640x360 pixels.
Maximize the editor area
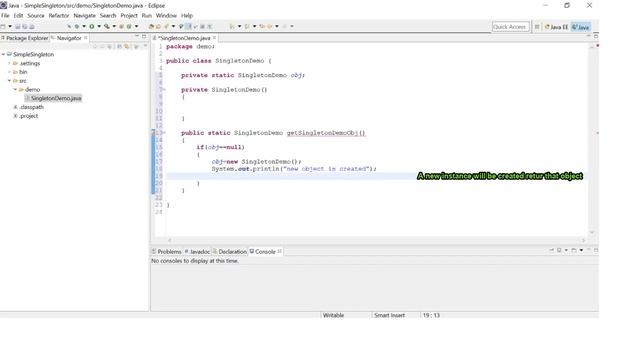596,36
